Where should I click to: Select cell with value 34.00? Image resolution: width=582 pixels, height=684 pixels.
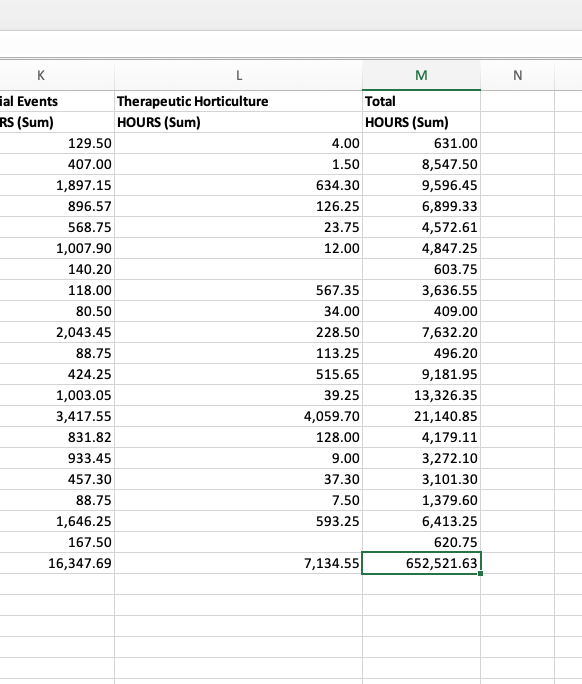(x=239, y=311)
